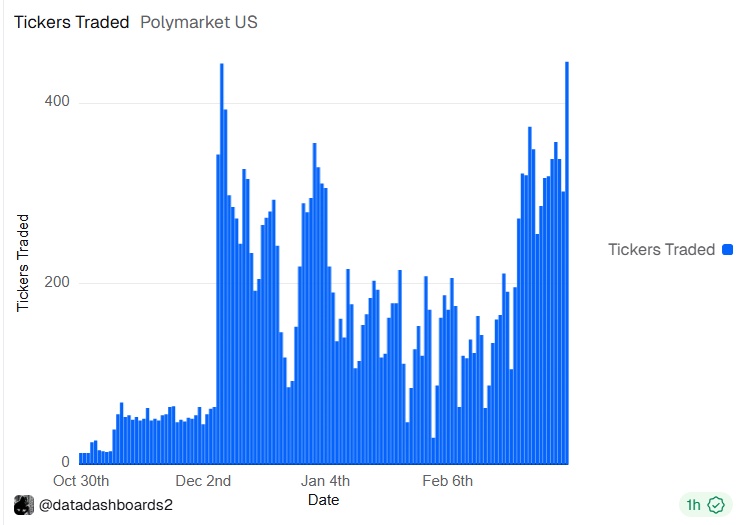Click the datadashboards2 author avatar icon
The height and width of the screenshot is (525, 740).
tap(25, 505)
